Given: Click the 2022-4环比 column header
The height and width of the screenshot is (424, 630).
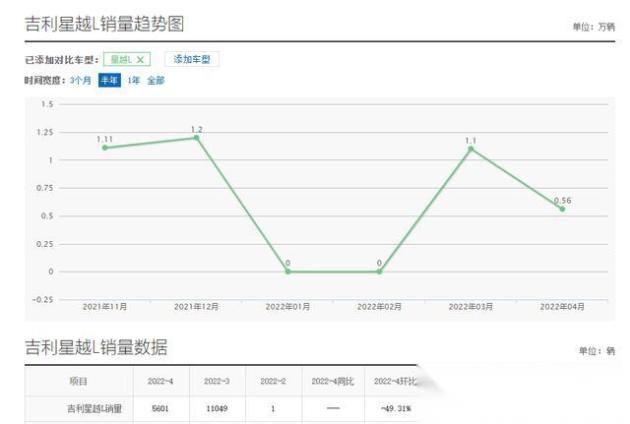Looking at the screenshot, I should click(x=396, y=381).
